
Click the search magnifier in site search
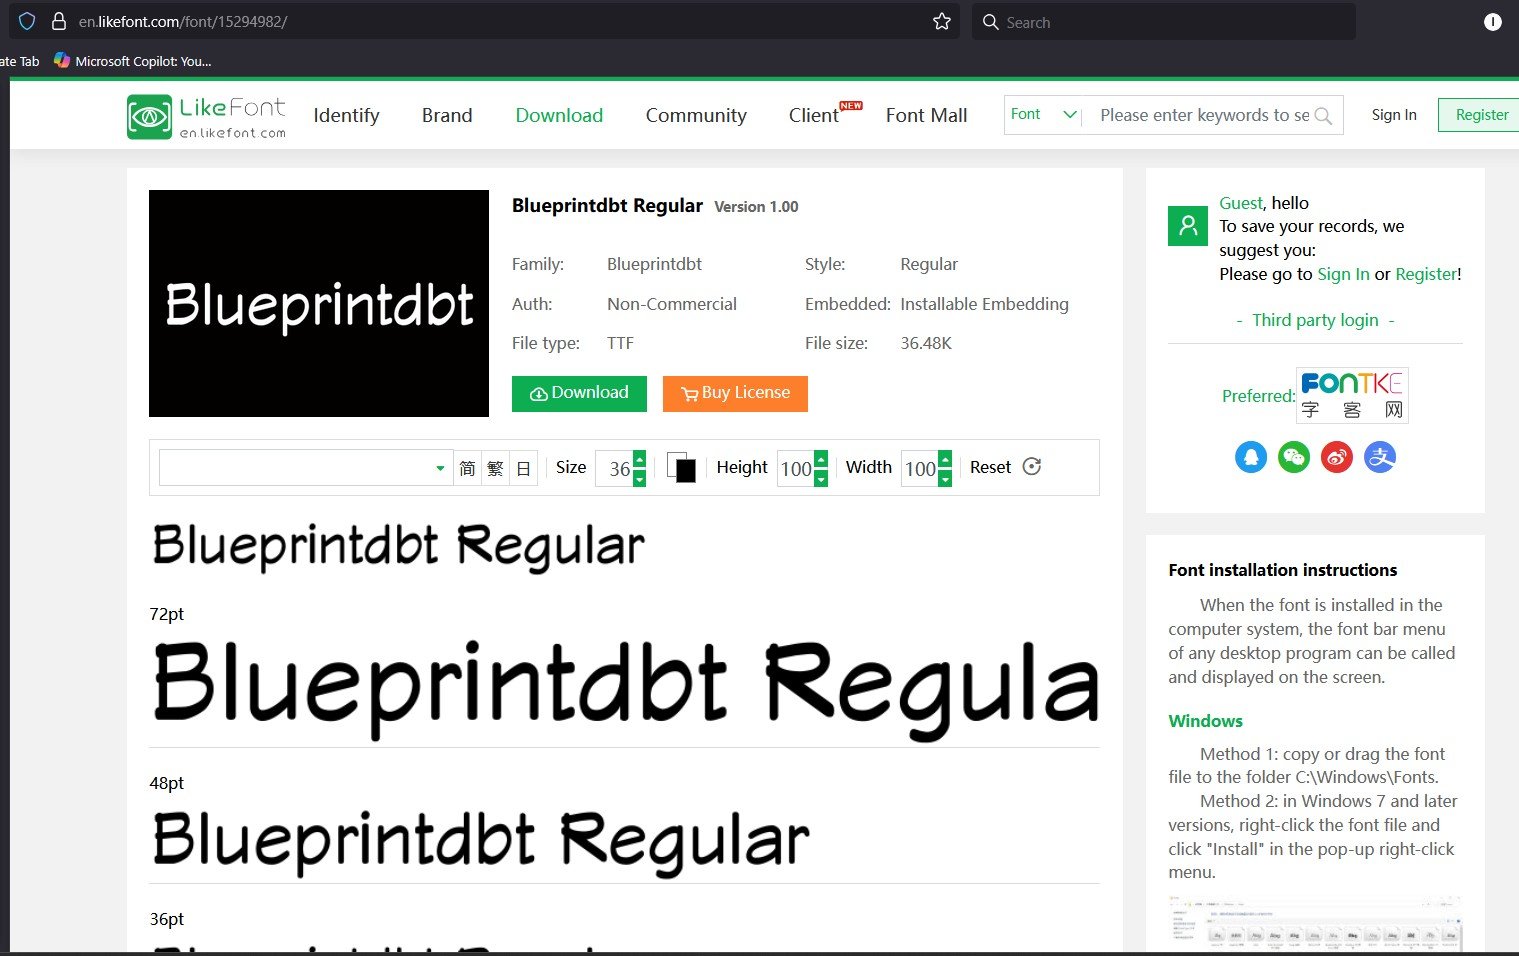[1323, 116]
